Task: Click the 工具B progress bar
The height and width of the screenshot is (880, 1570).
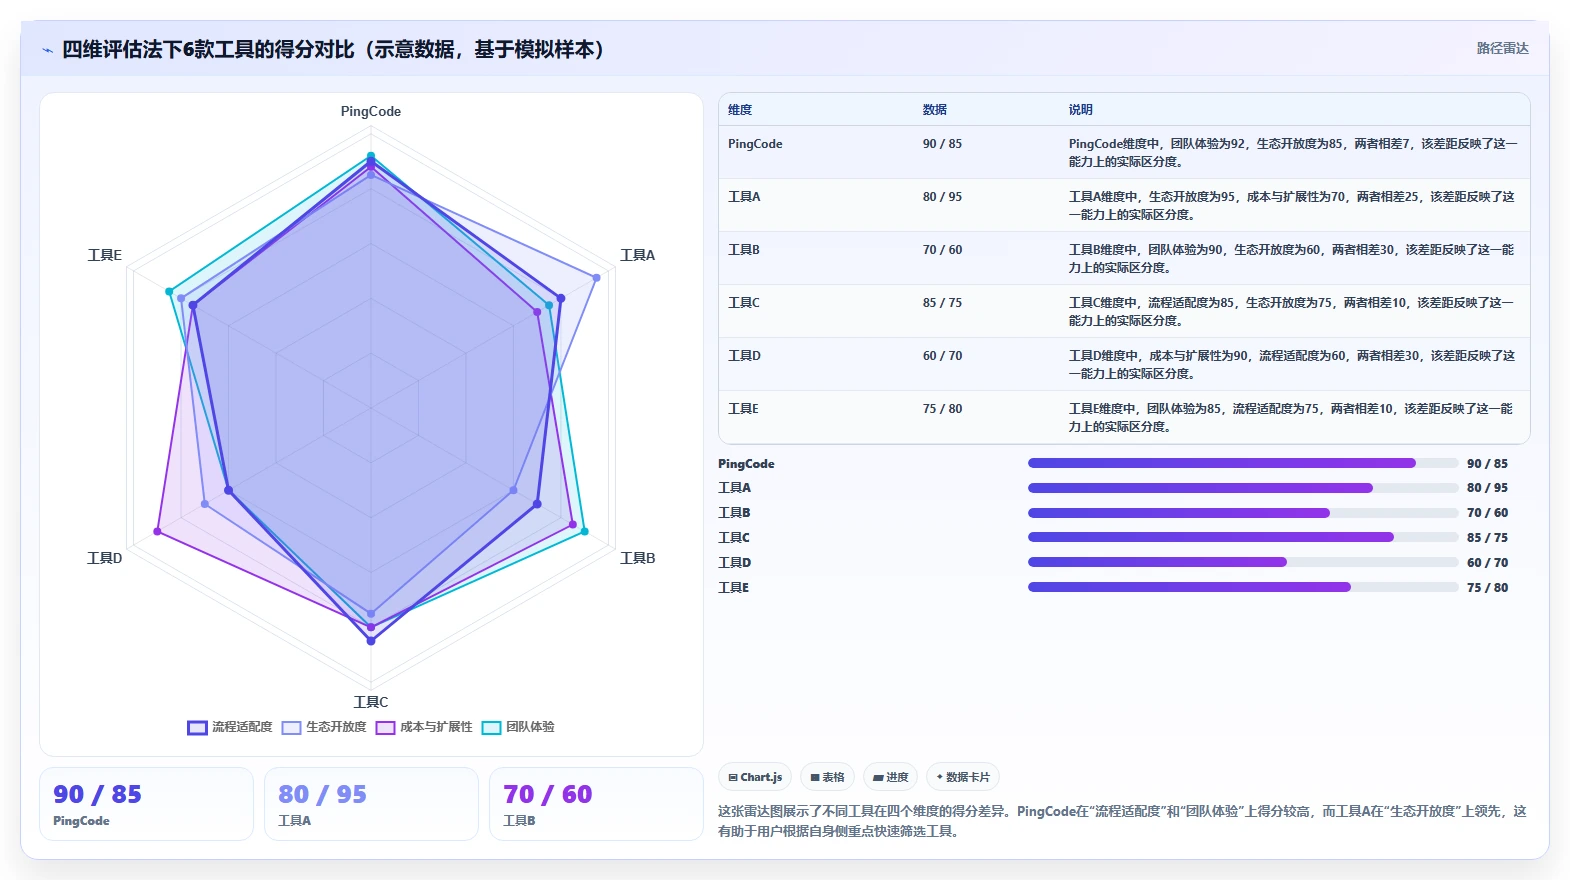Action: (1243, 513)
